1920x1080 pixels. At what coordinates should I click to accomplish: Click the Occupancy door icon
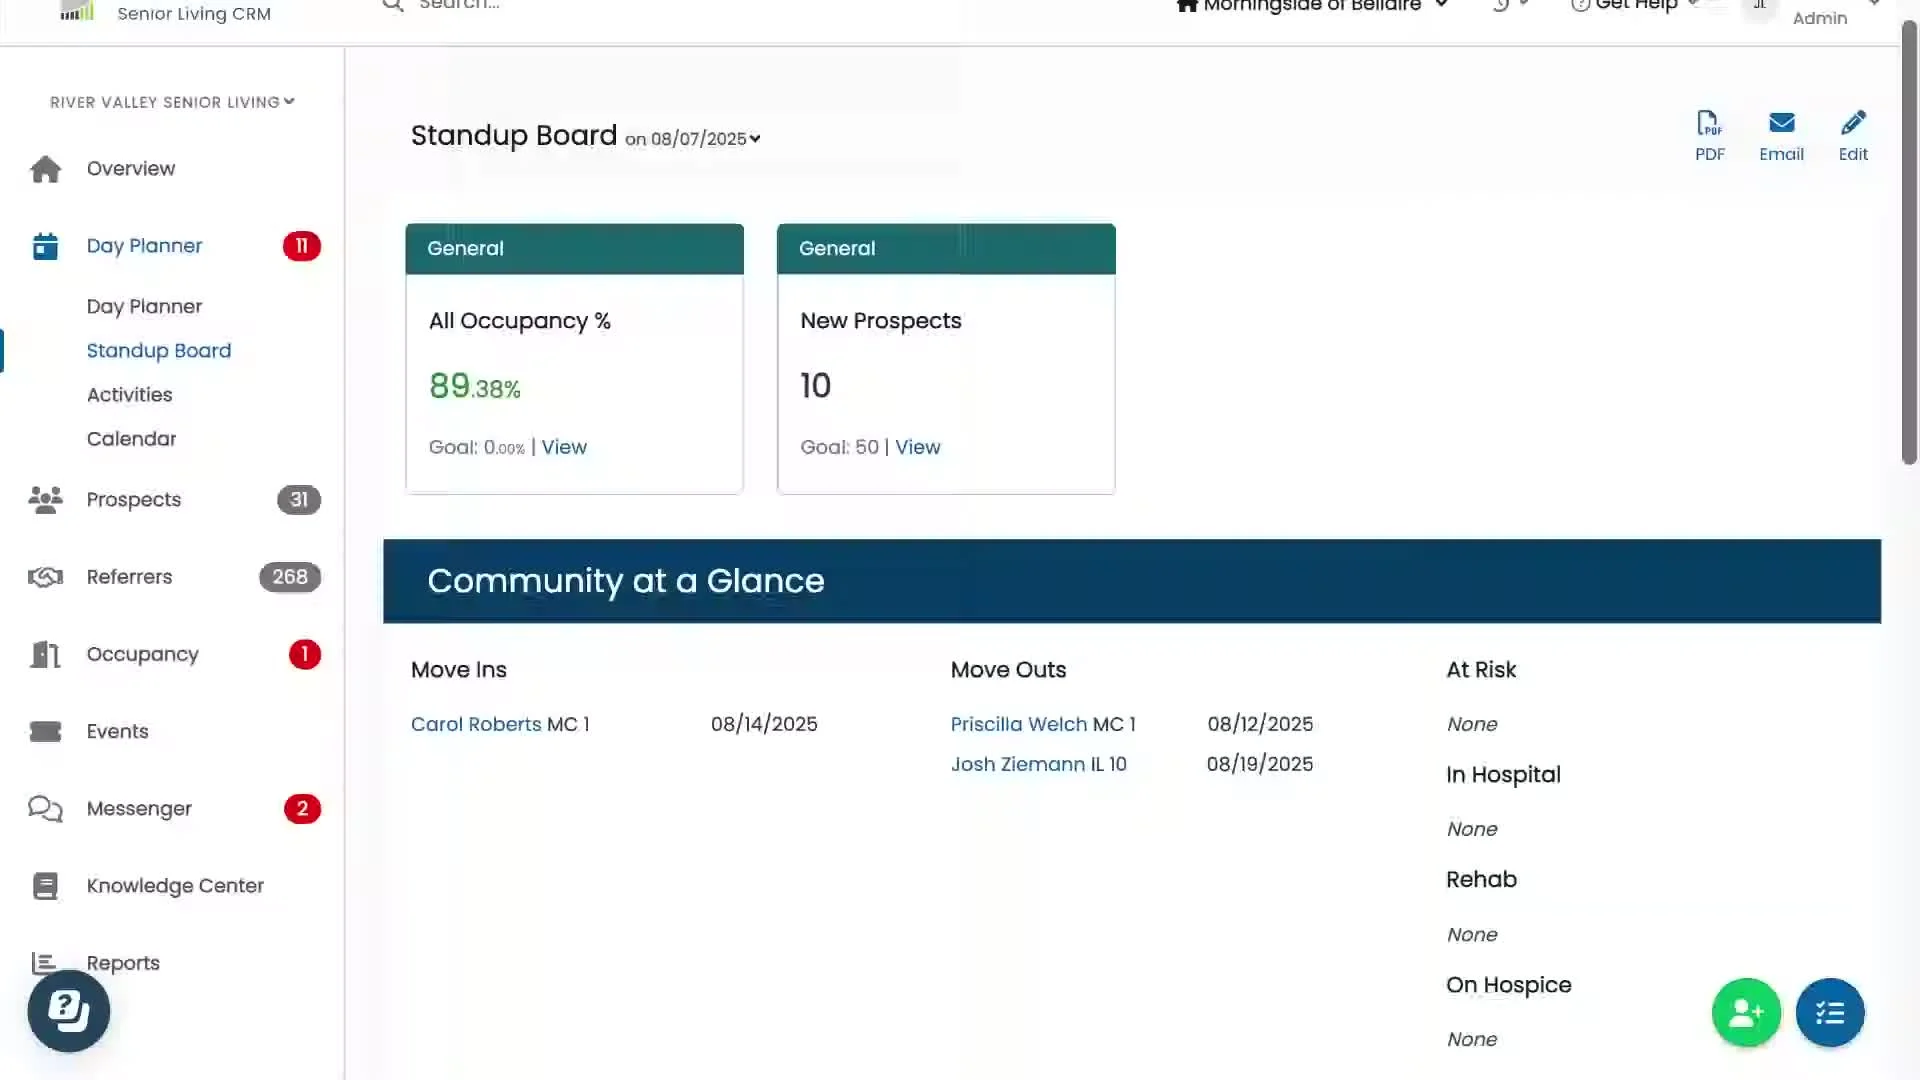click(x=45, y=655)
